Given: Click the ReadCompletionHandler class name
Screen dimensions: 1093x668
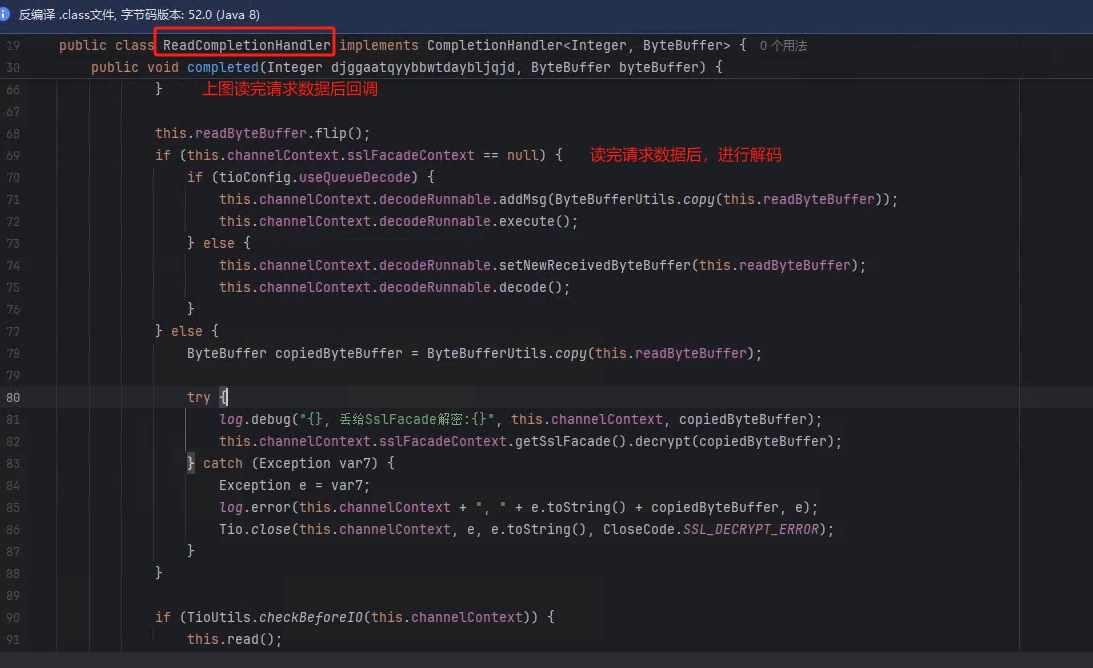Looking at the screenshot, I should point(246,46).
